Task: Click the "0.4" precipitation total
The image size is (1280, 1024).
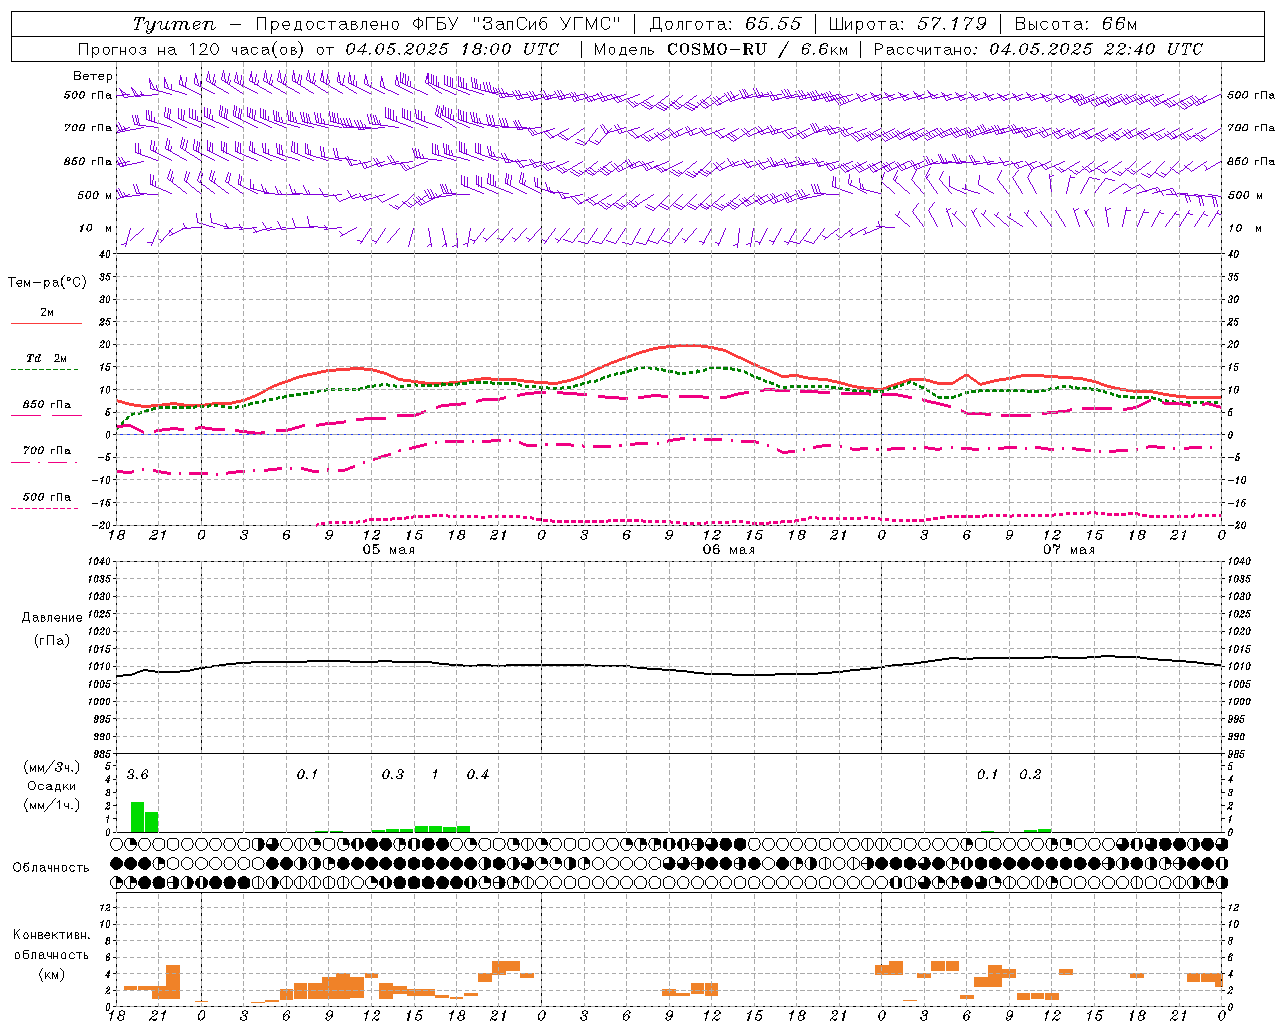Action: pos(478,775)
